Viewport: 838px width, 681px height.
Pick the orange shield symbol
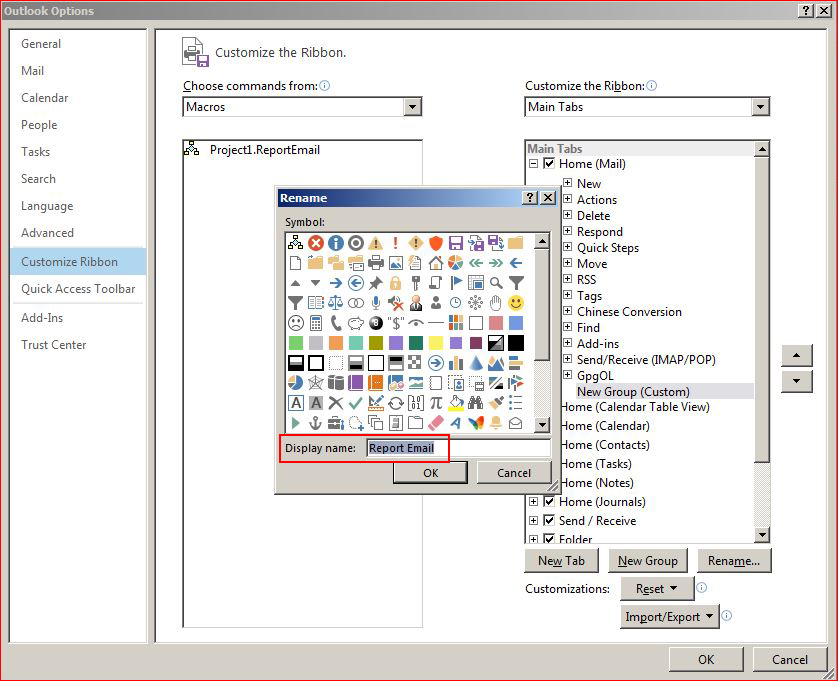(x=436, y=243)
